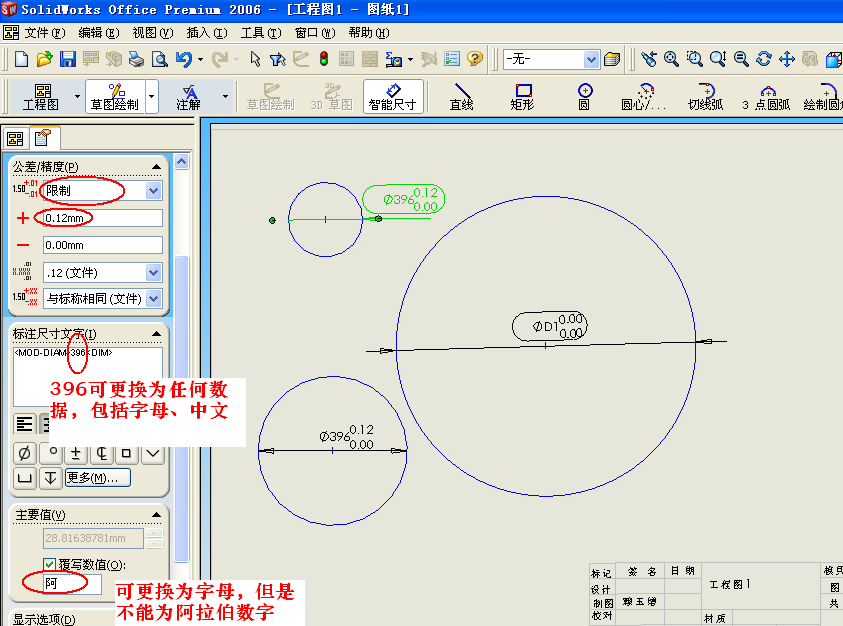
Task: Open the 文件(F) menu
Action: (45, 33)
